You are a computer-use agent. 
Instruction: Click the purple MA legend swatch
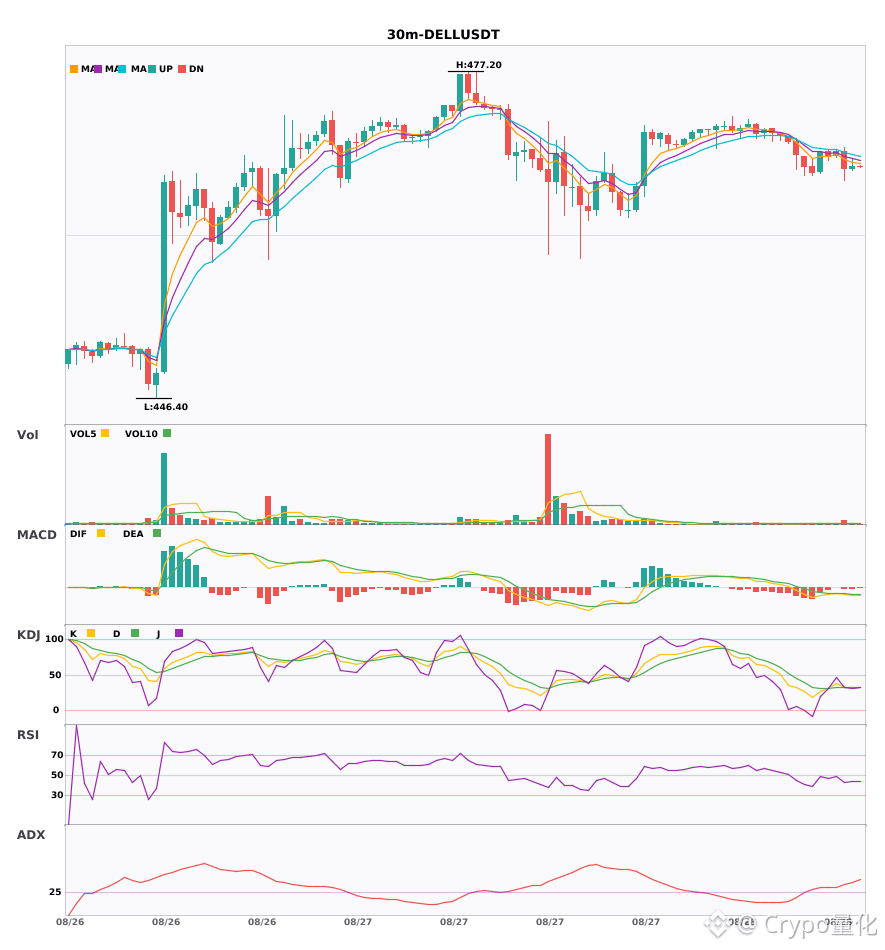pos(98,69)
